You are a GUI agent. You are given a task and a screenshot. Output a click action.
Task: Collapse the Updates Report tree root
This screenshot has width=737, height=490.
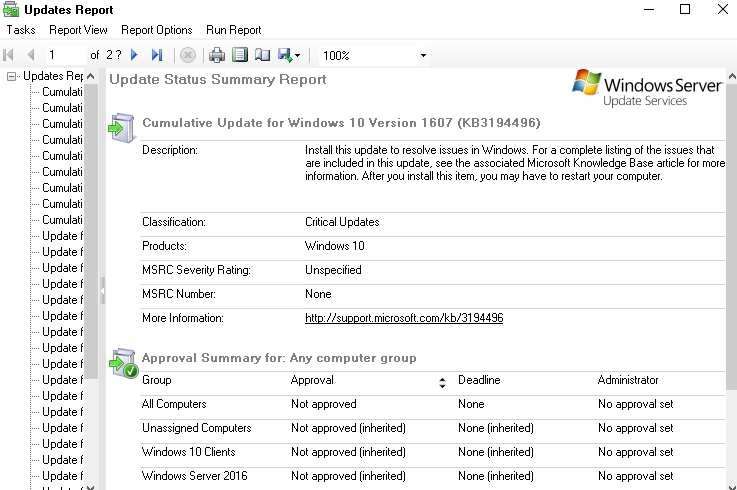pos(12,76)
